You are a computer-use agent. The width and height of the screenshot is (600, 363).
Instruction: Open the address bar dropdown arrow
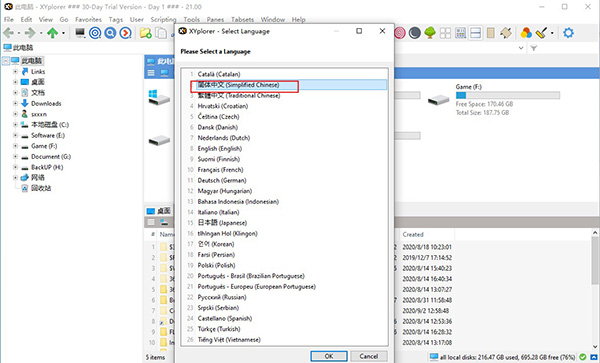(520, 48)
